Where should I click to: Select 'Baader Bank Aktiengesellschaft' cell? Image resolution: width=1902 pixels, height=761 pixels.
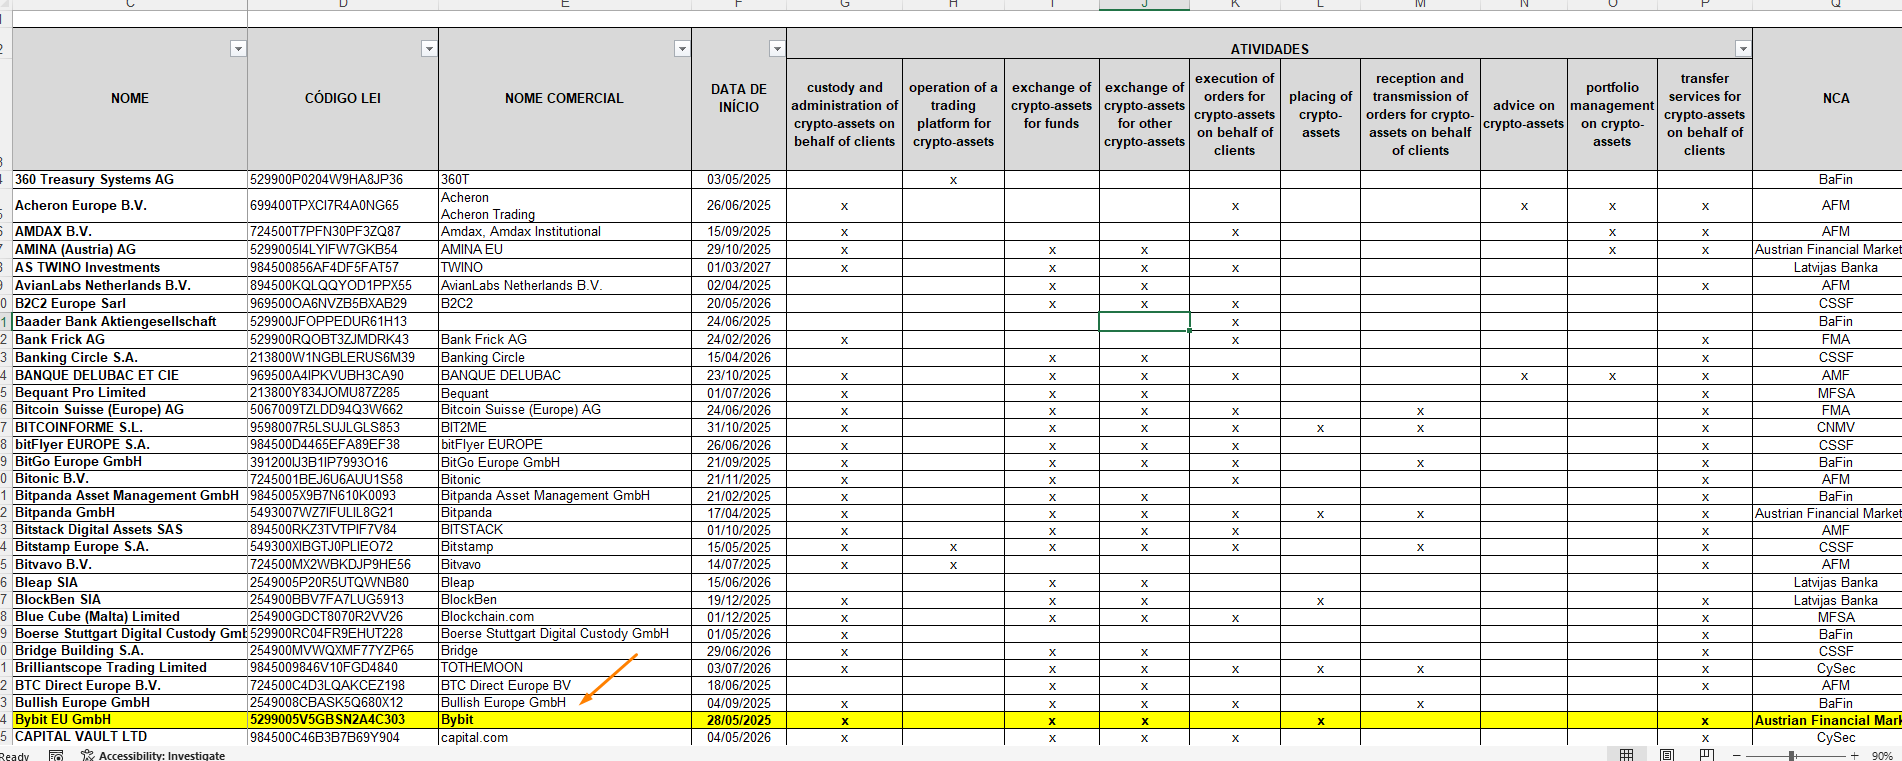point(130,321)
